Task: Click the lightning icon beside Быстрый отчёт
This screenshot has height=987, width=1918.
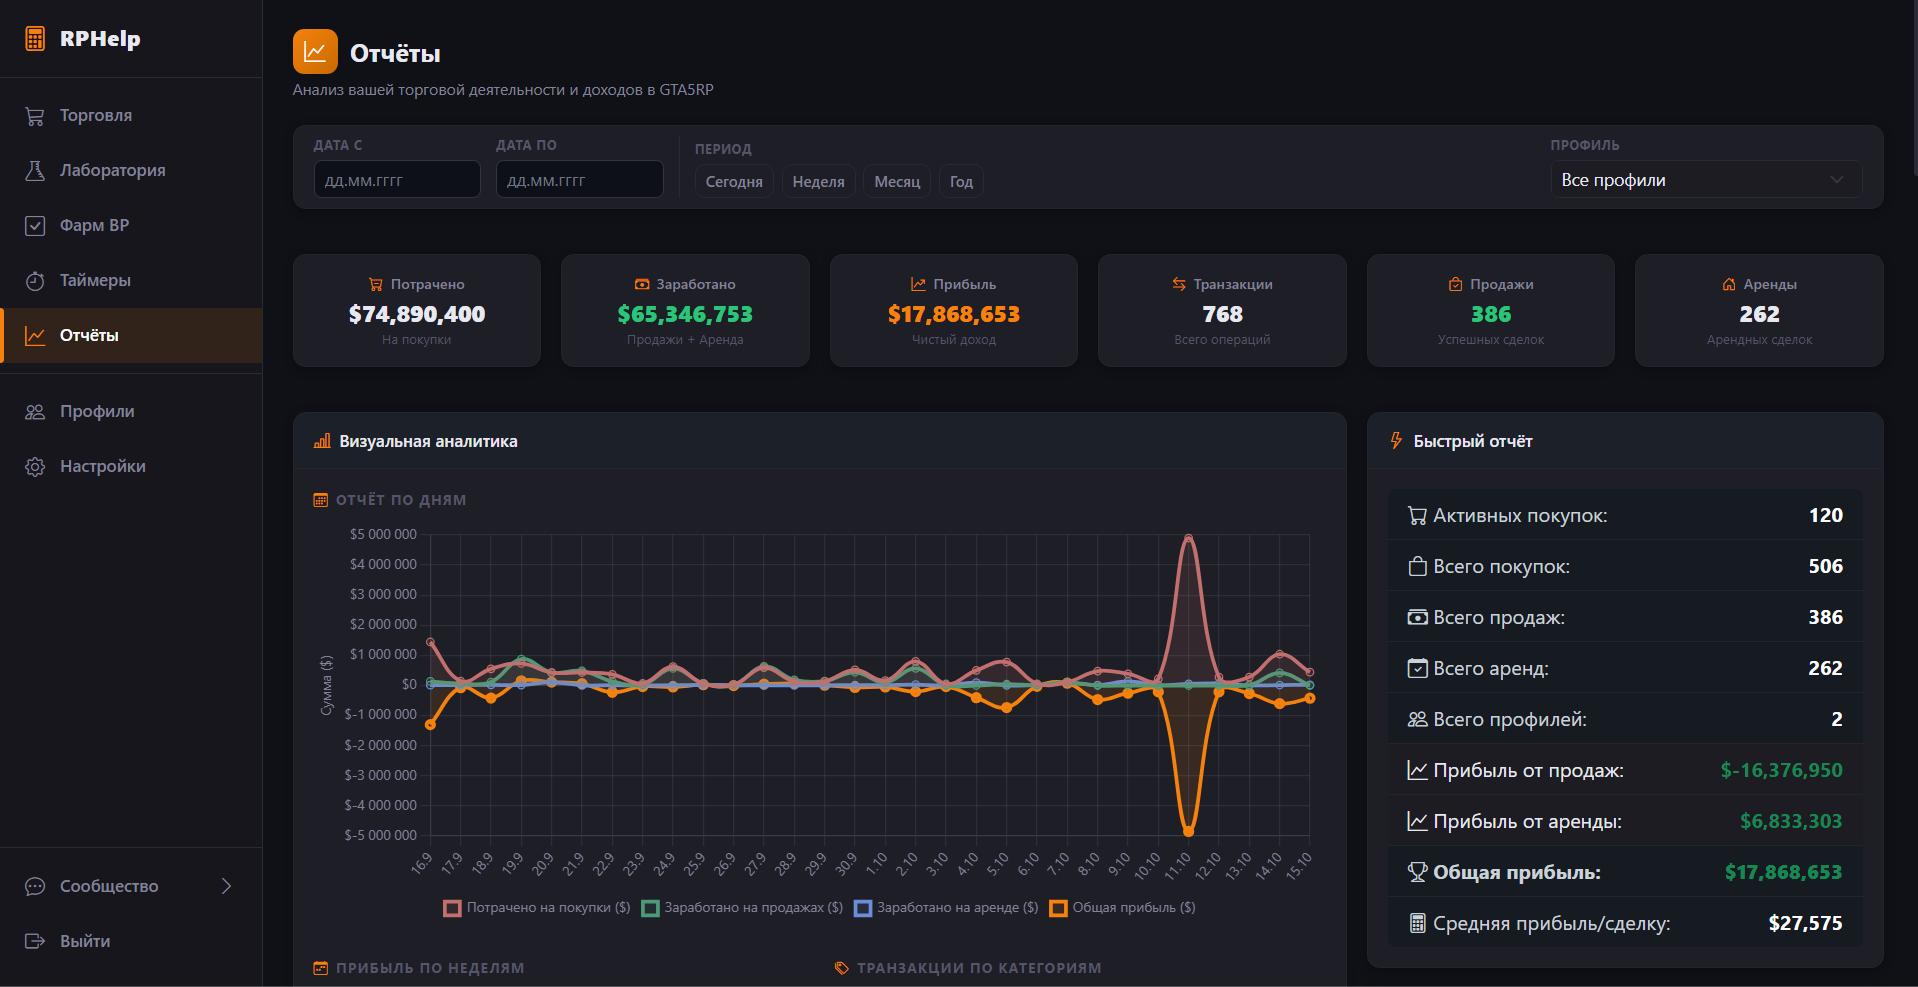Action: [1397, 441]
